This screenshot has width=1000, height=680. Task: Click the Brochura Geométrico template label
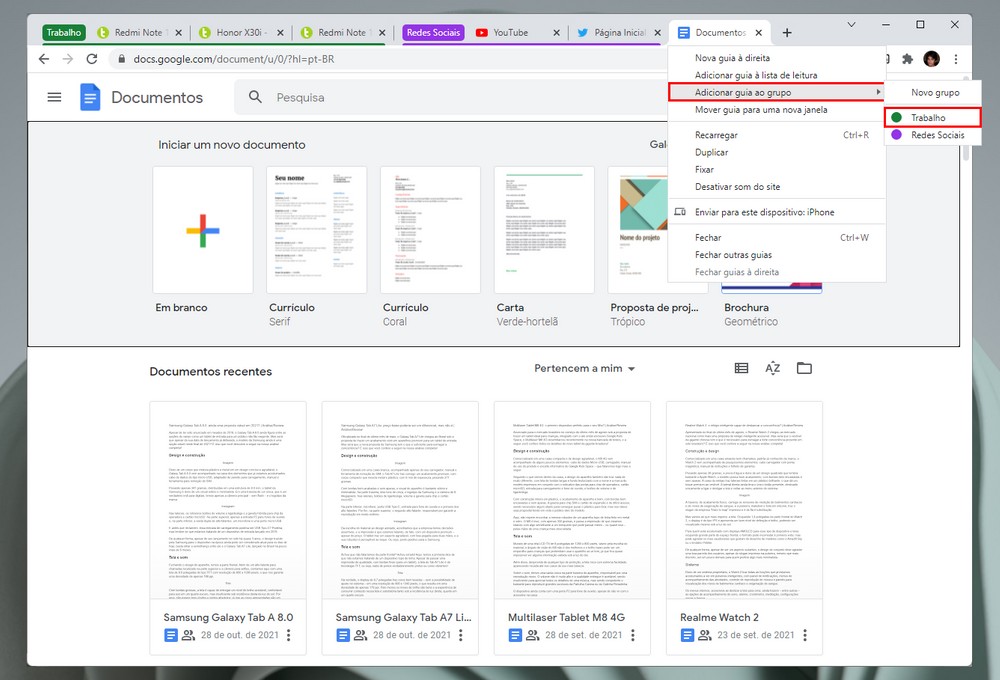pyautogui.click(x=751, y=314)
